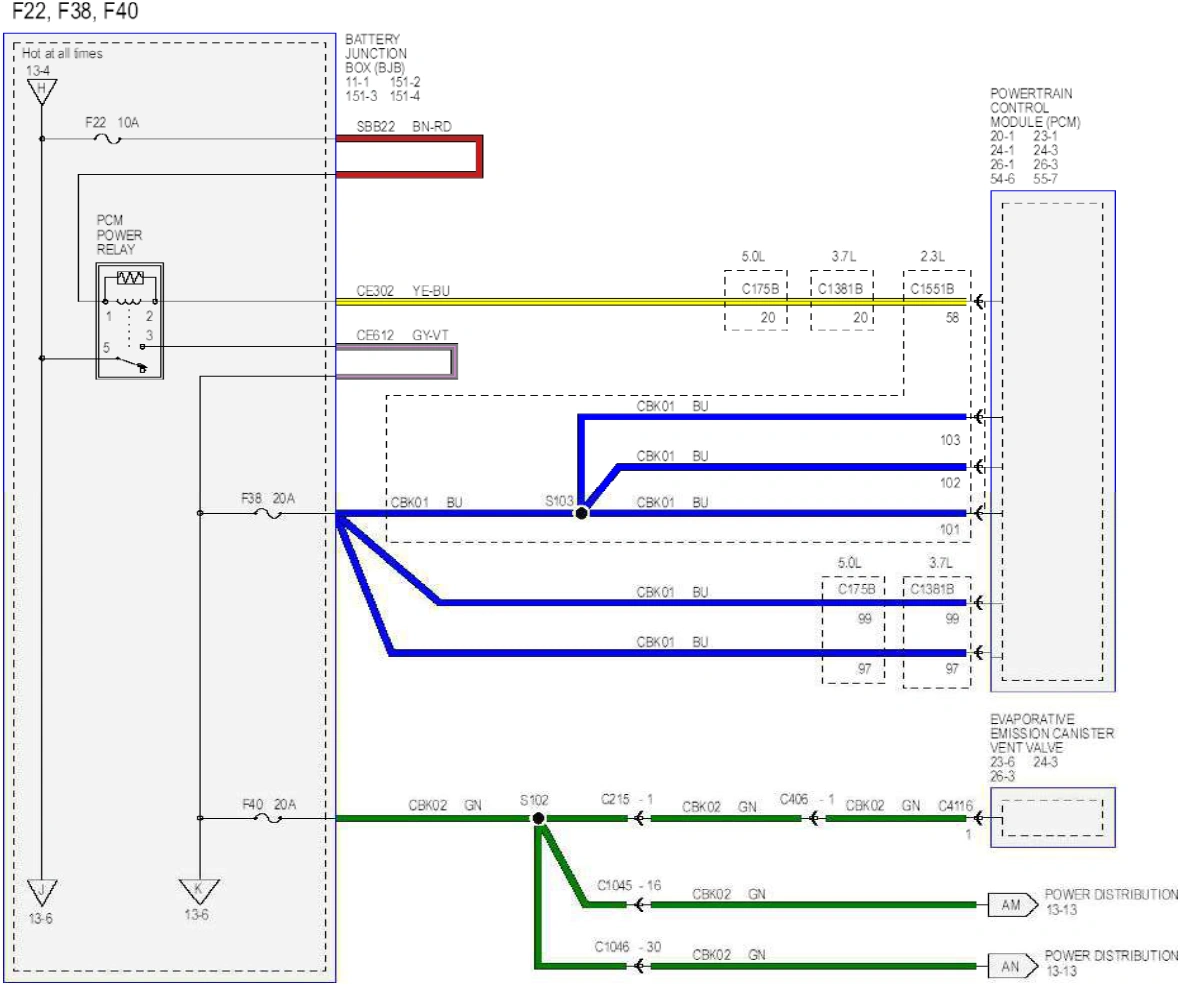Click 'POWER DISTRIBUTION 13-13' beside AM tag

point(1112,901)
